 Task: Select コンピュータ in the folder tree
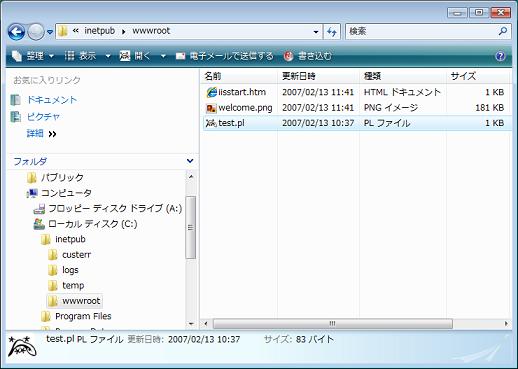66,193
